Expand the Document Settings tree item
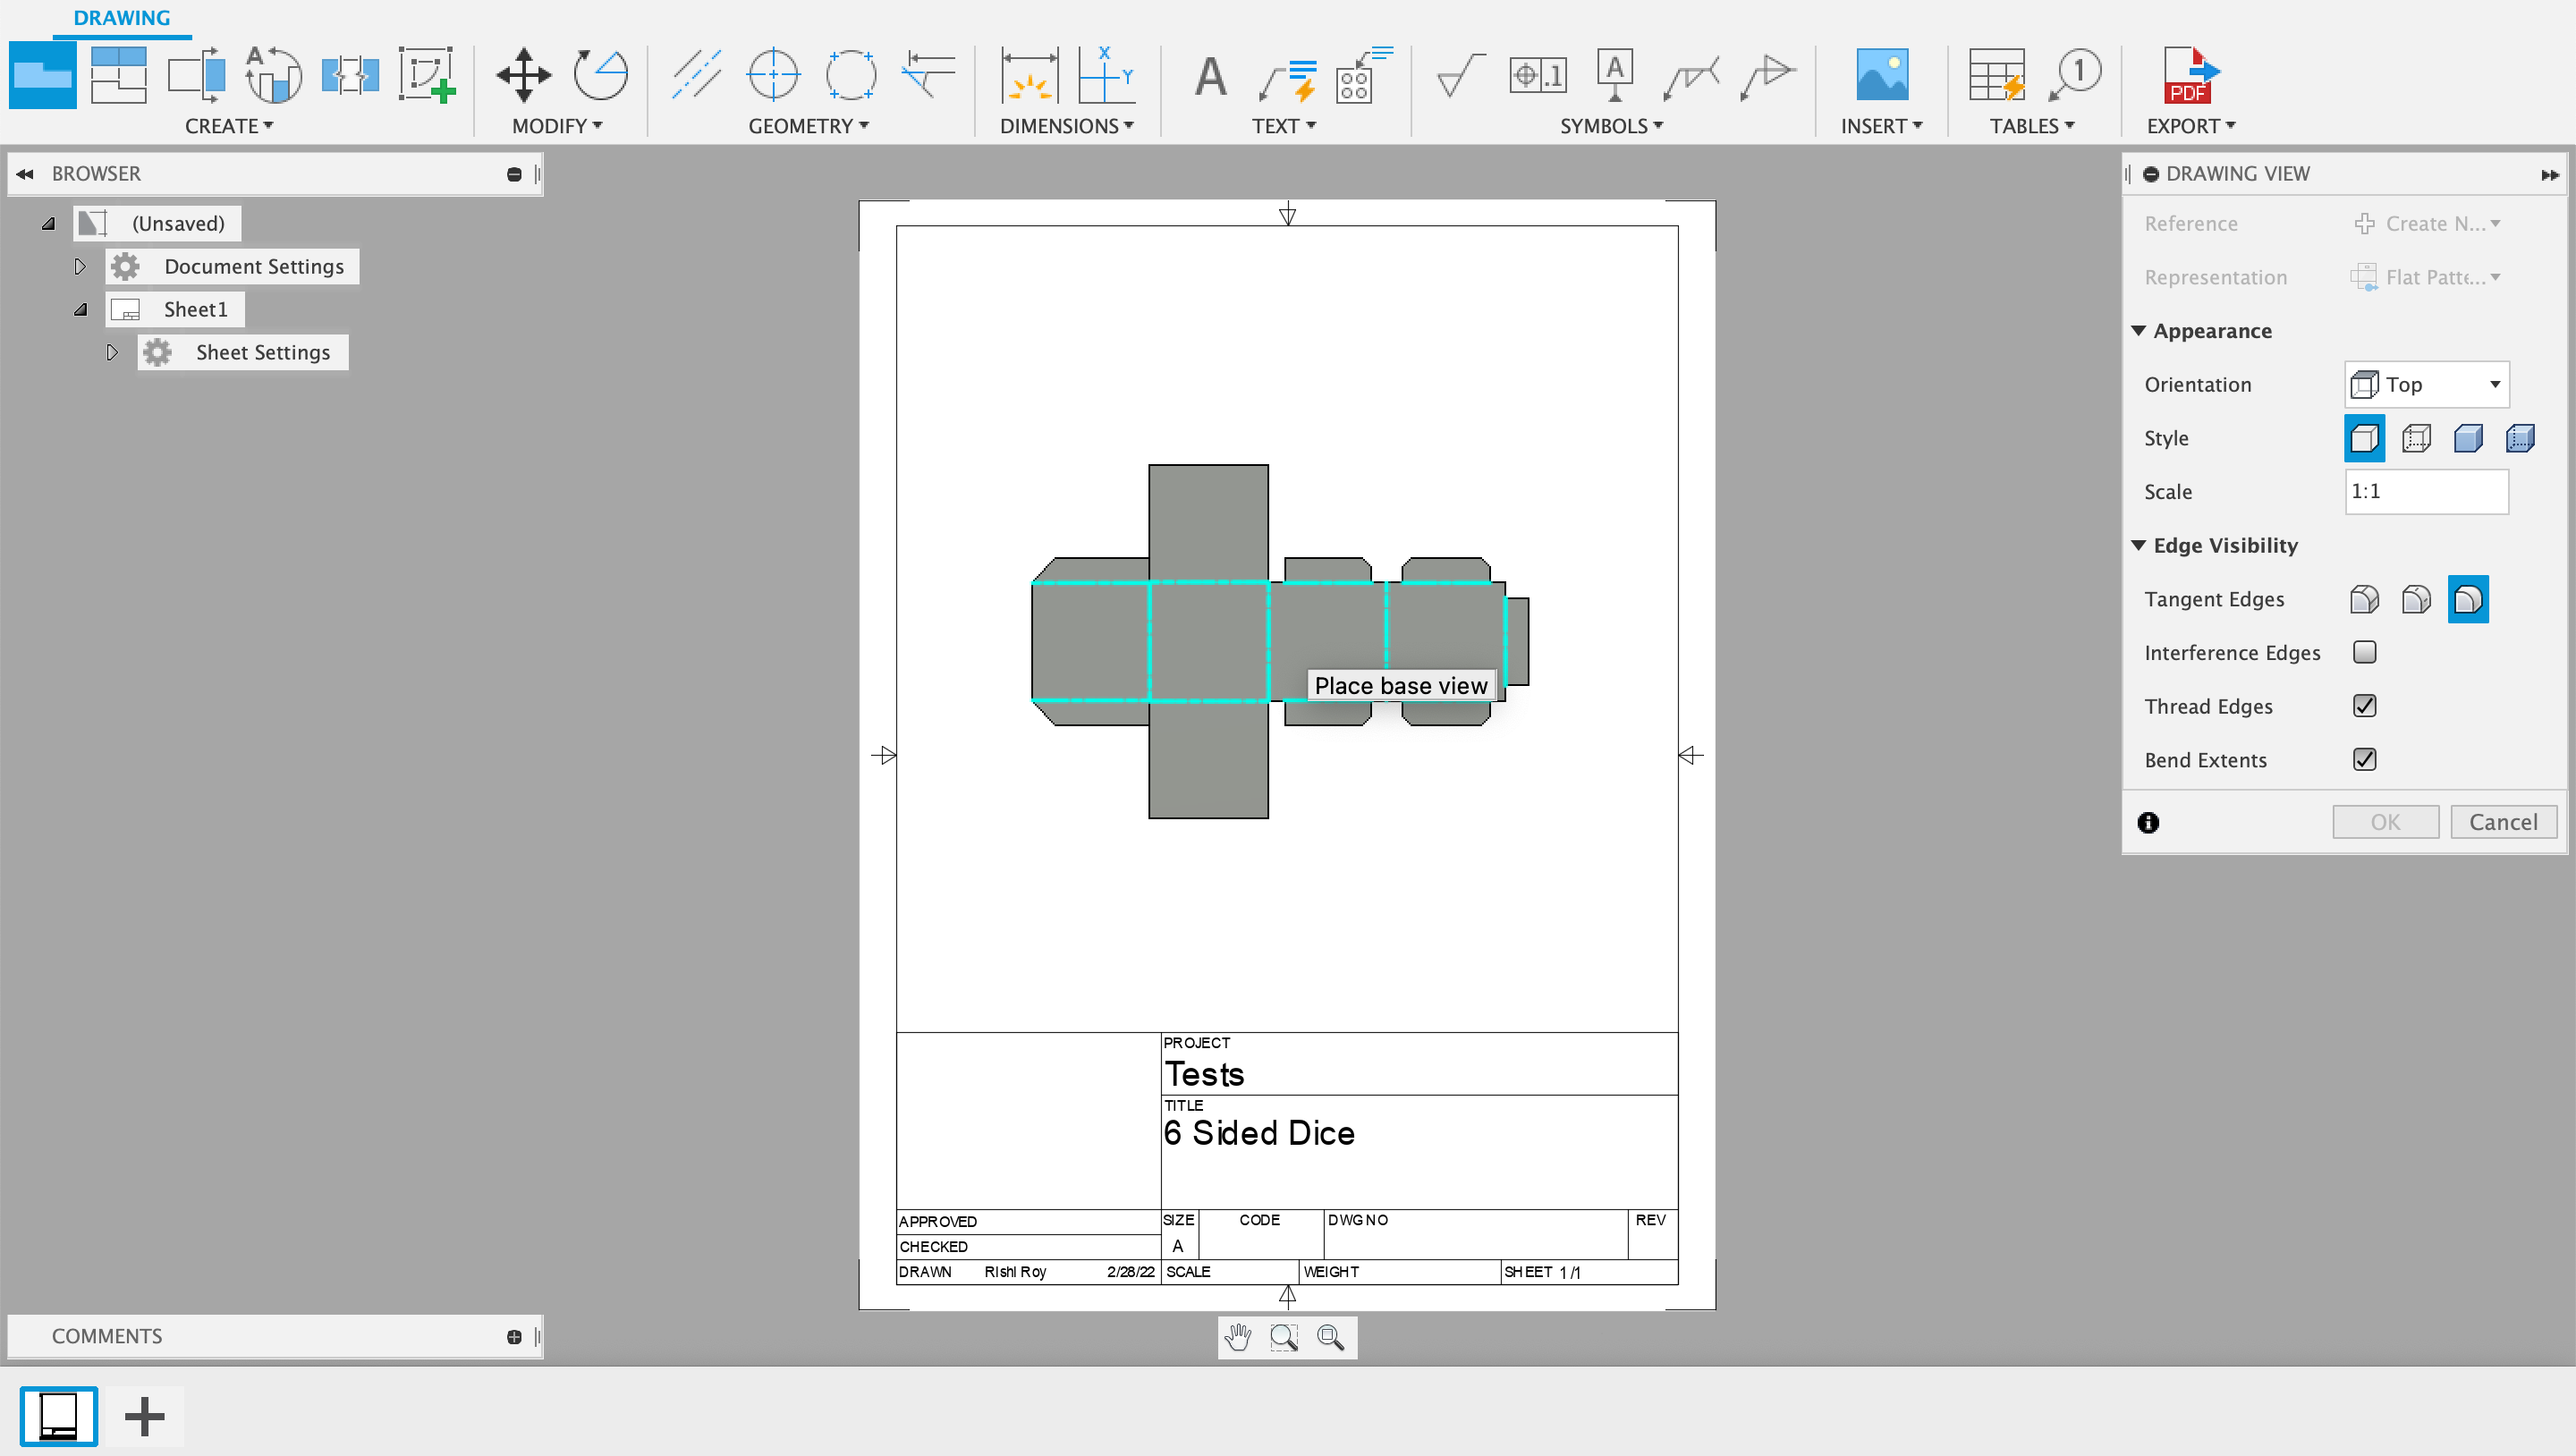Viewport: 2576px width, 1456px height. click(80, 266)
